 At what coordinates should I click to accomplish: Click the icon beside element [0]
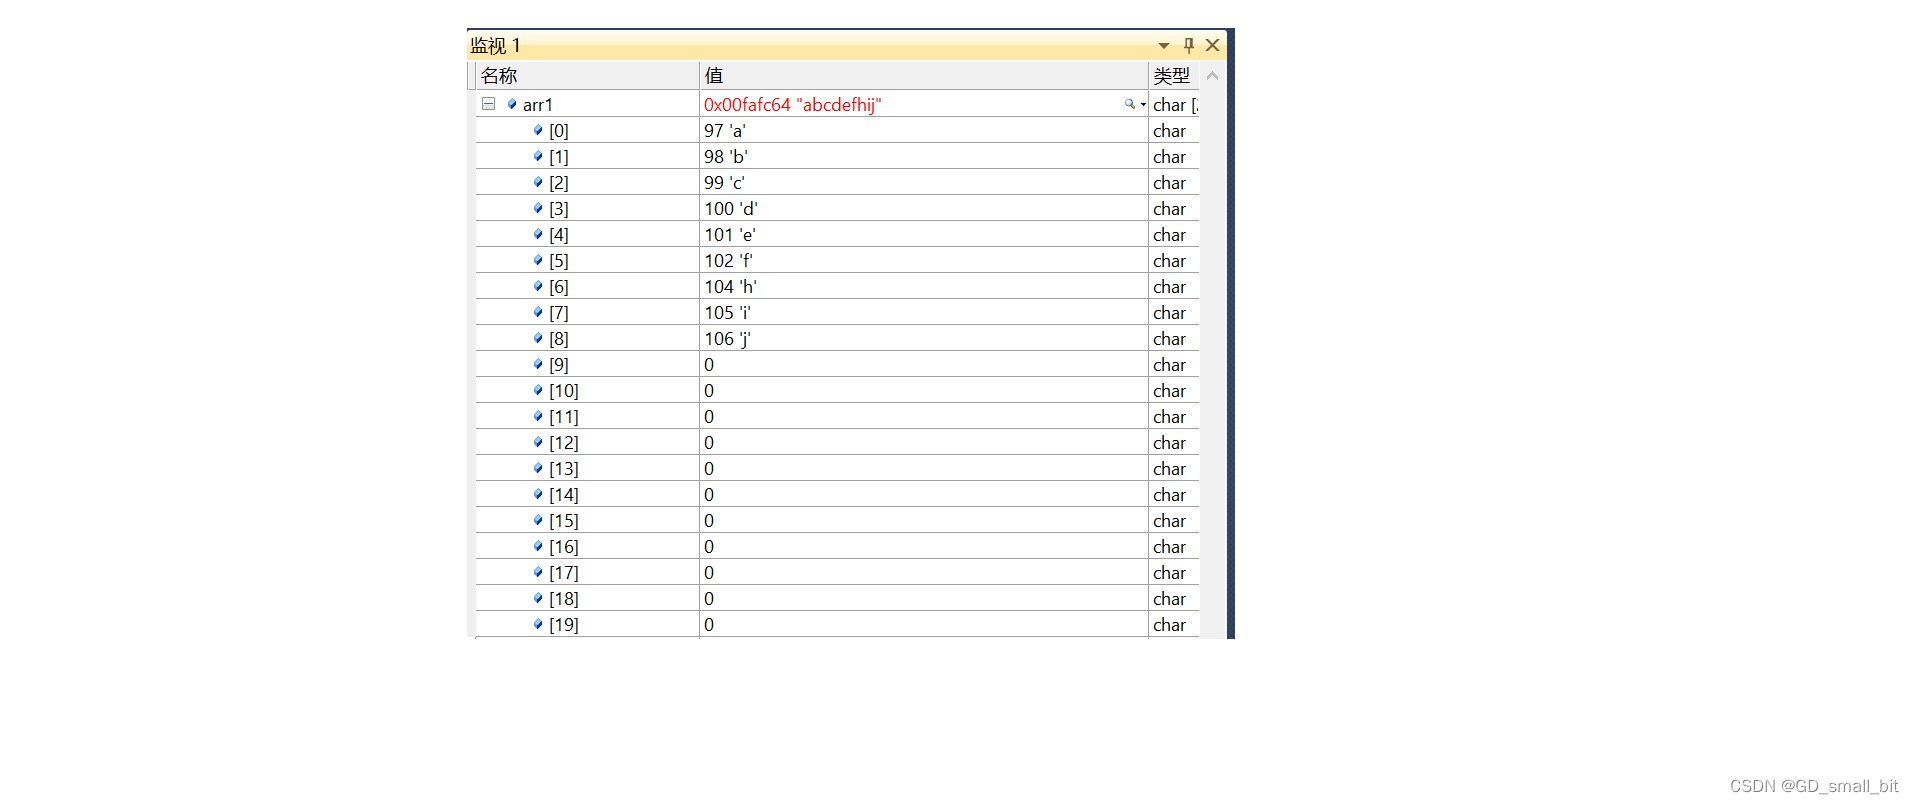click(538, 130)
